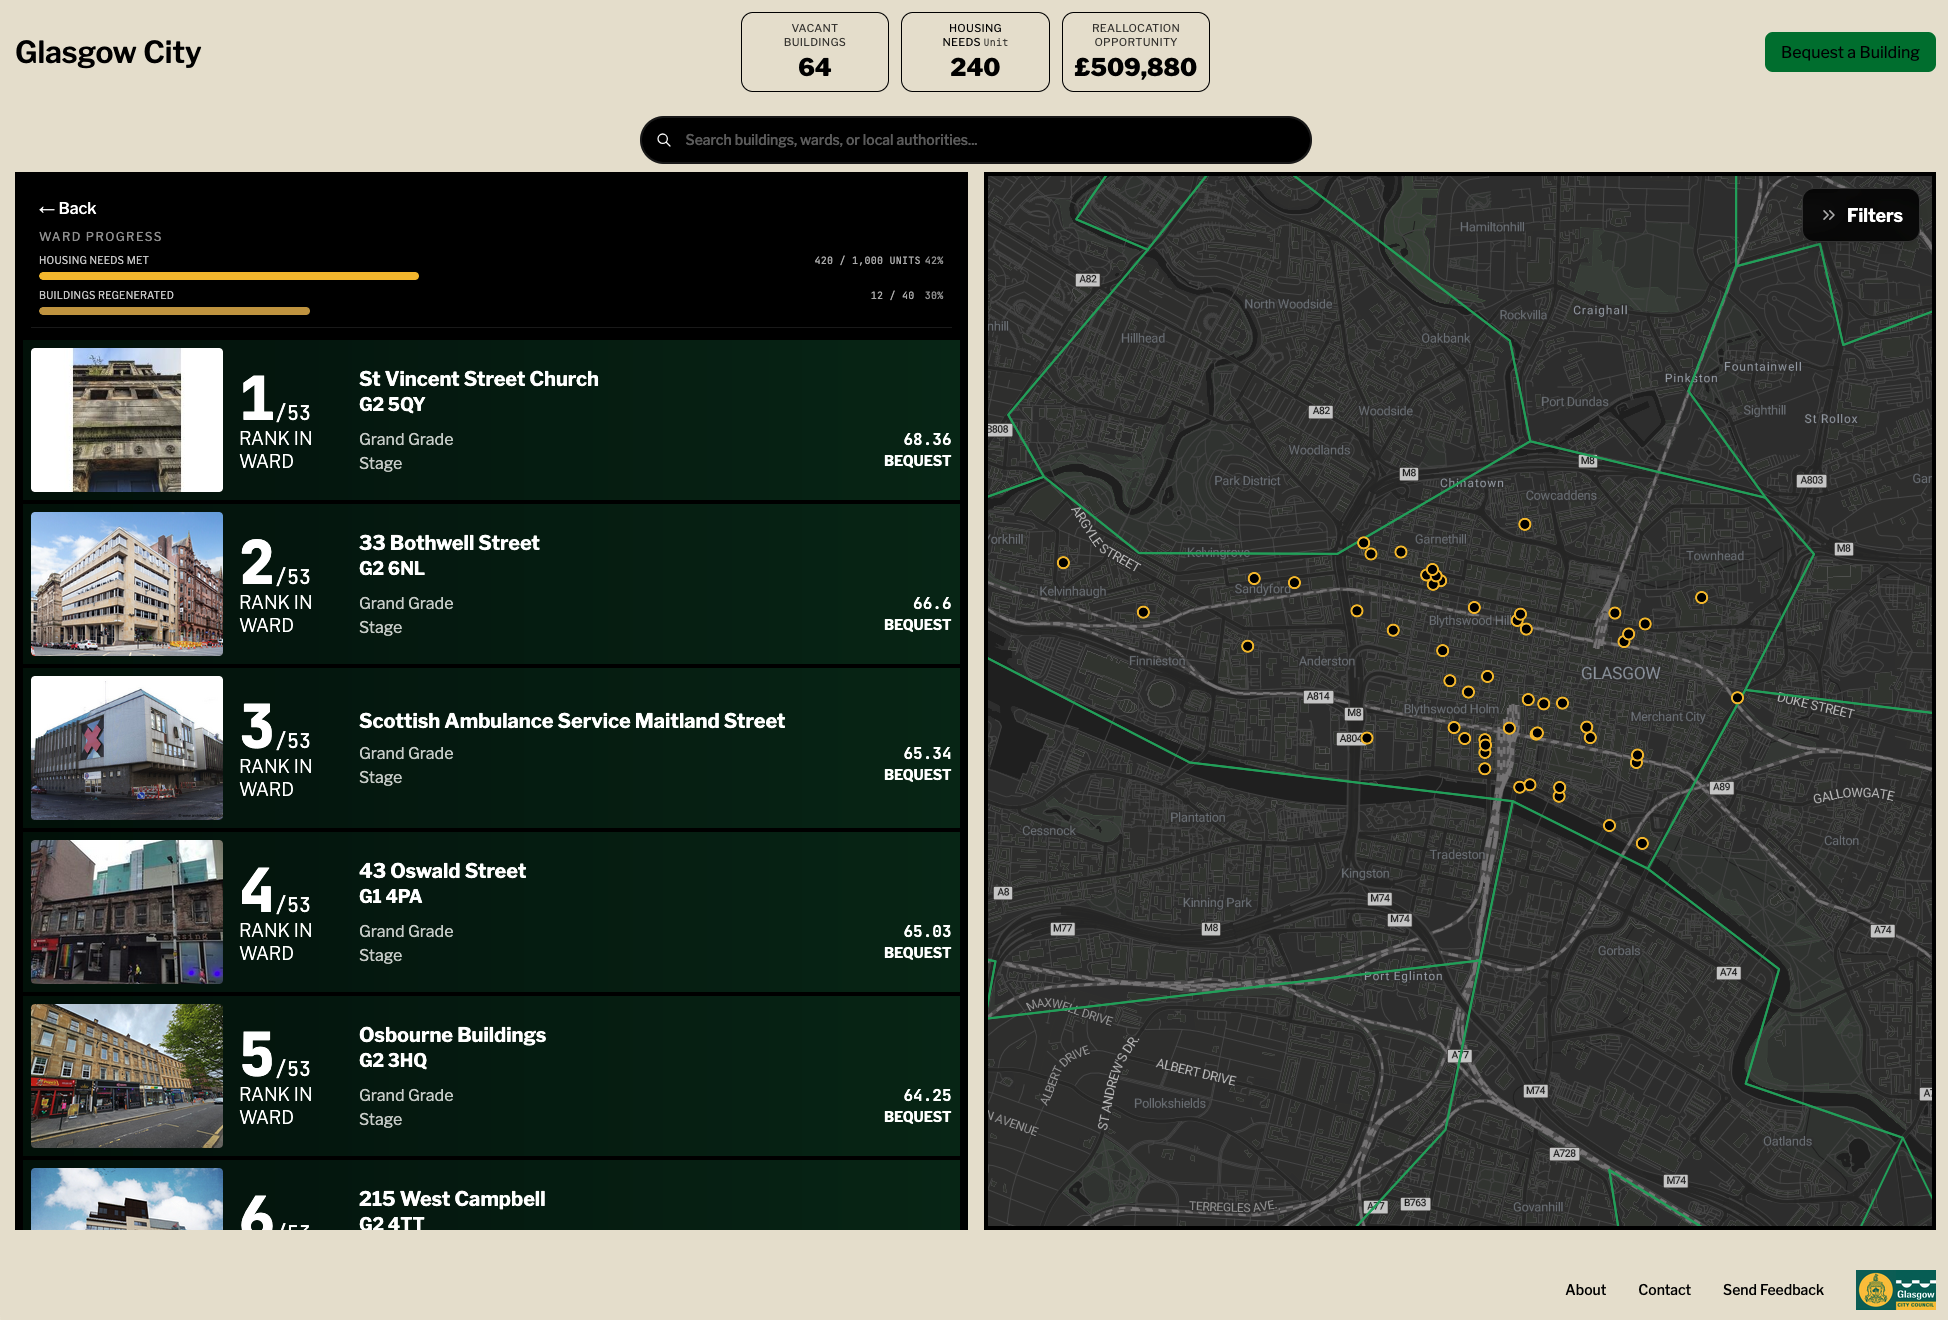Click the double-chevron on the Filters button
Screen dimensions: 1948x1320
coord(1828,215)
